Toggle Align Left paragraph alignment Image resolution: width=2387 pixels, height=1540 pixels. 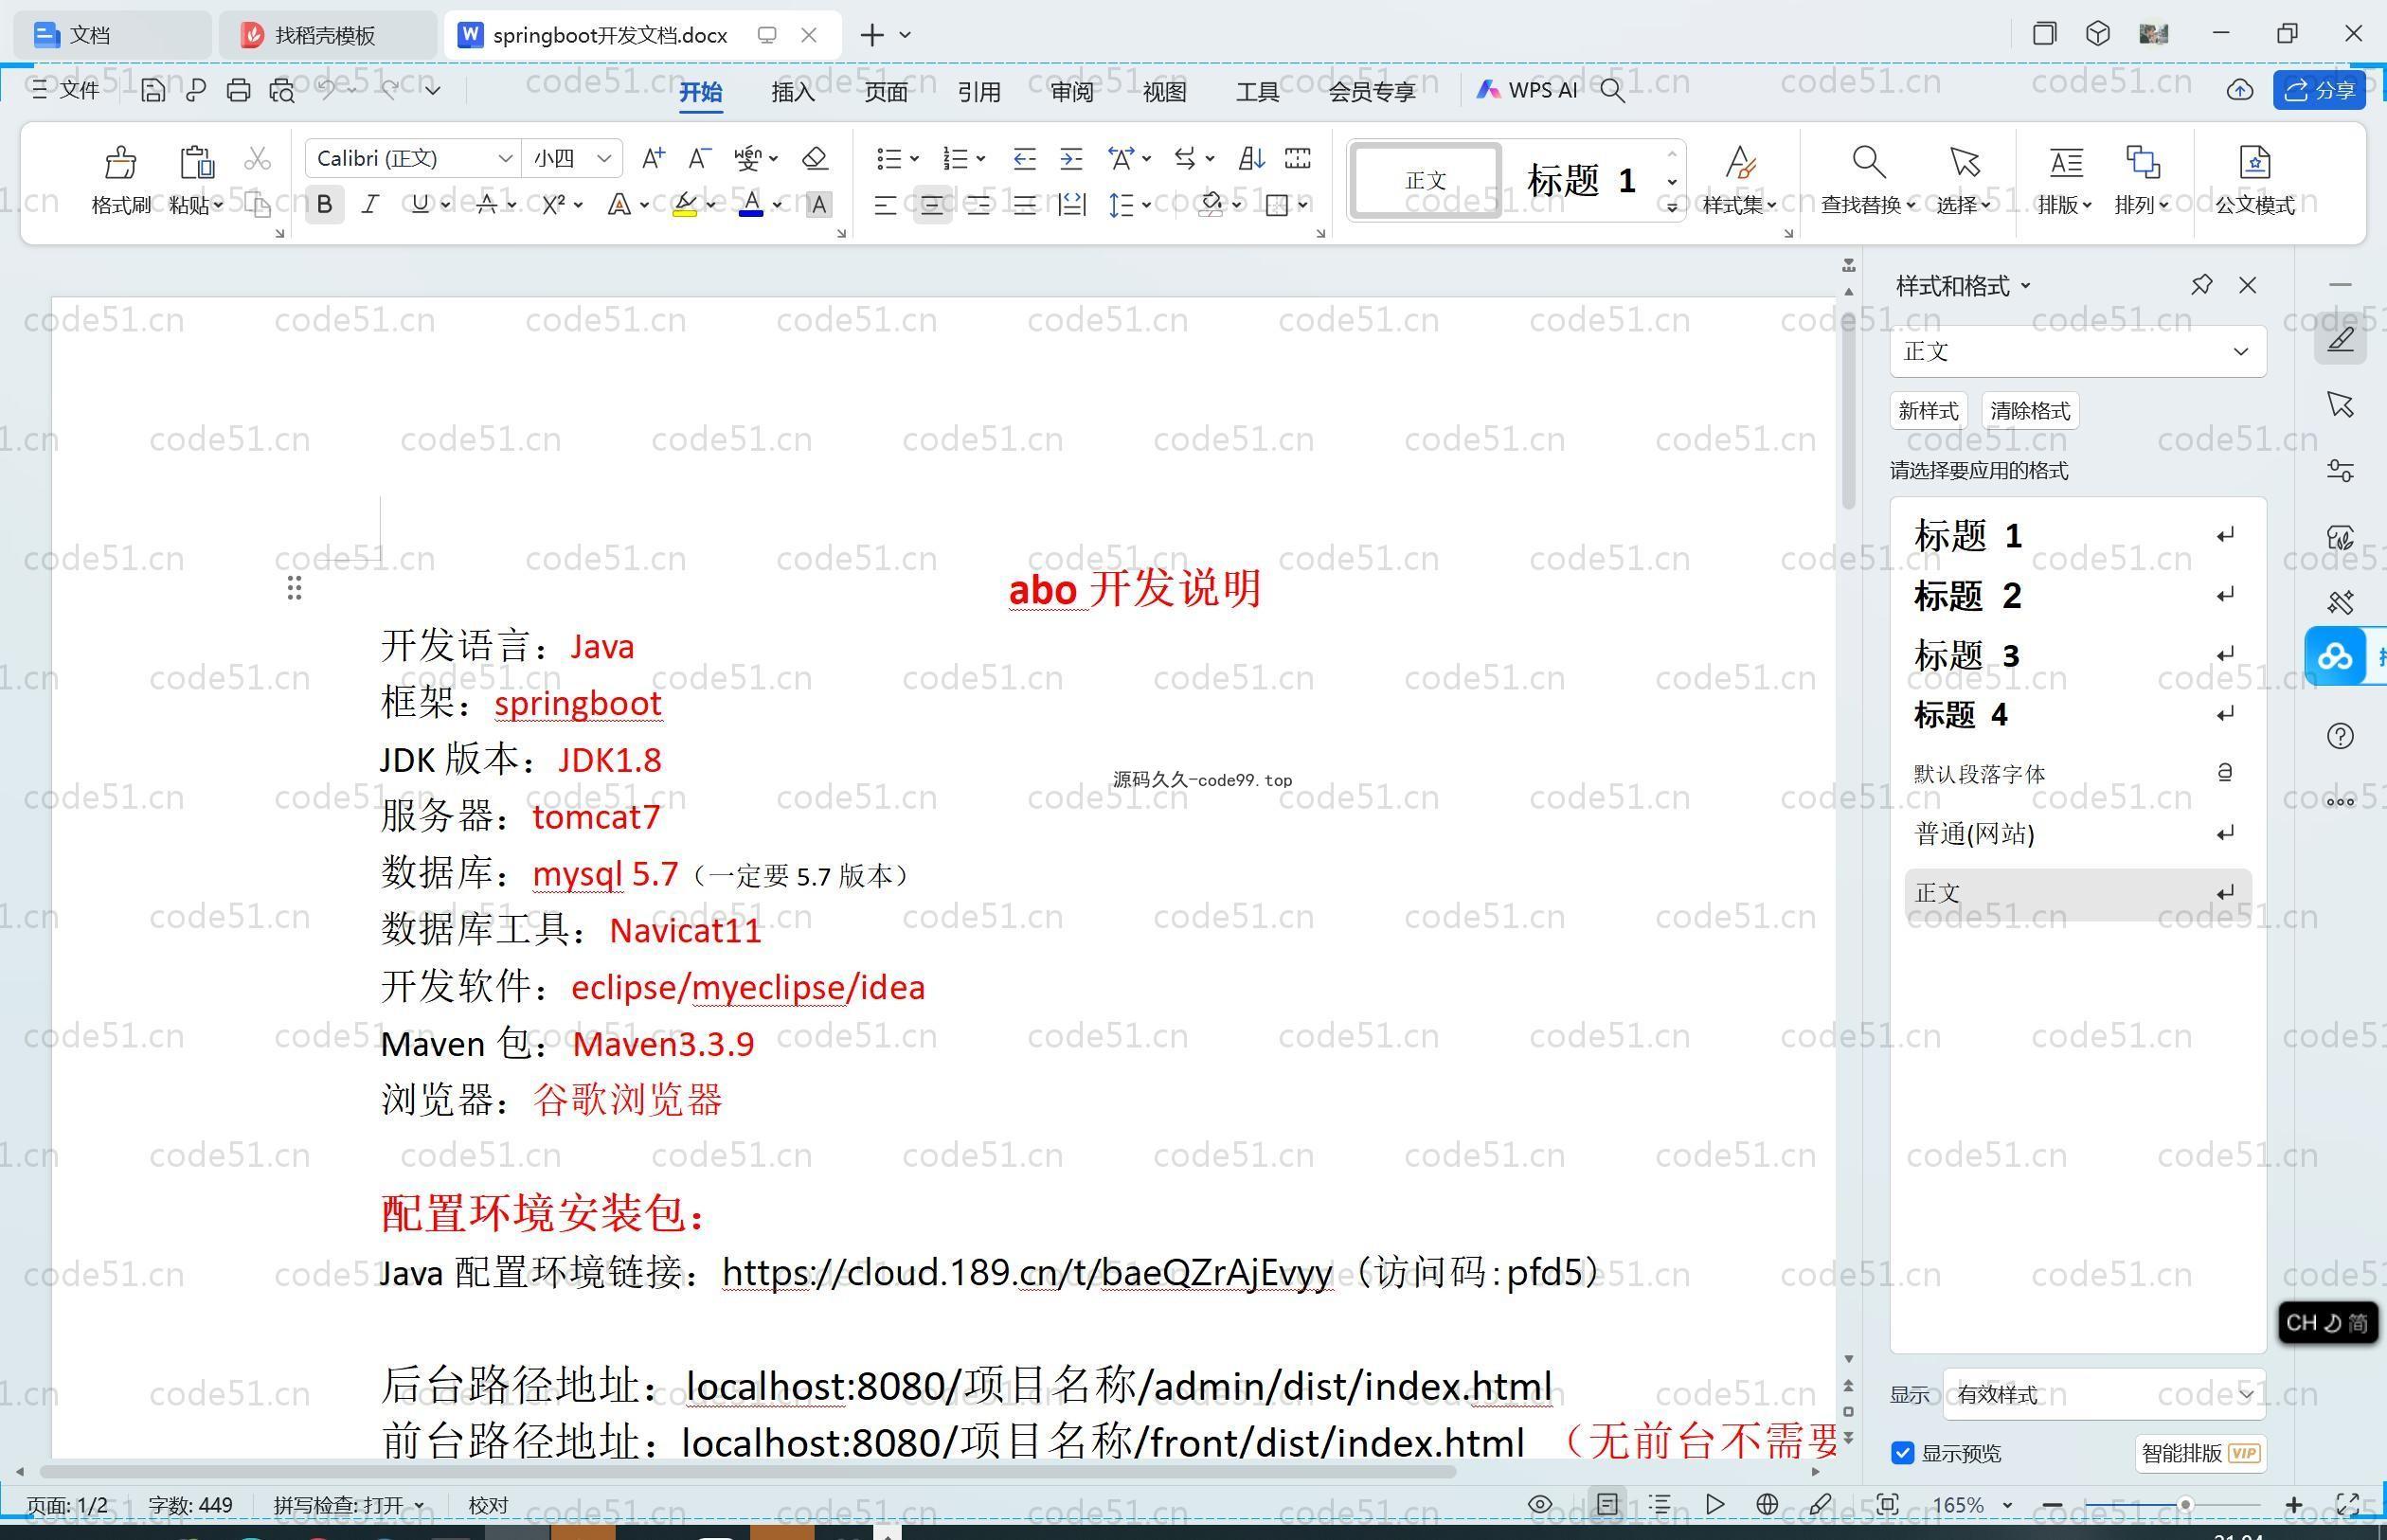884,205
